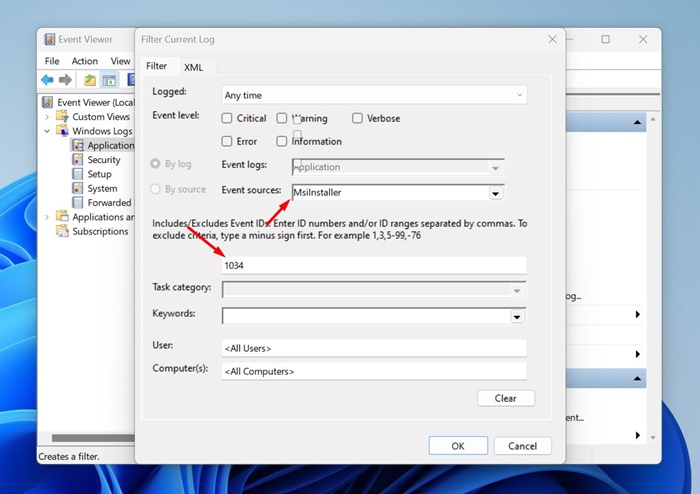Tick the Error event level checkbox
700x494 pixels.
227,141
